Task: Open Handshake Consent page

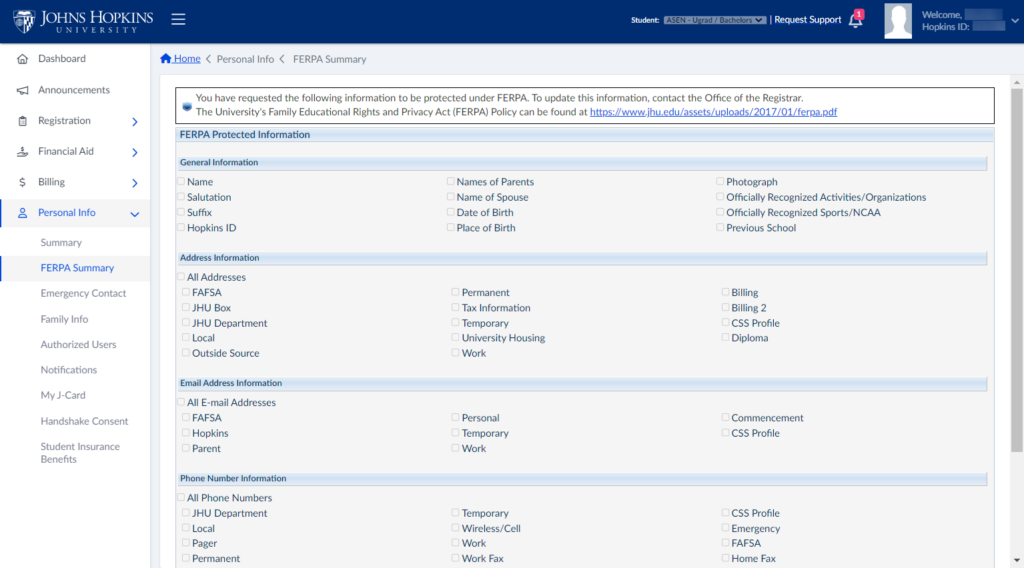Action: pyautogui.click(x=84, y=422)
